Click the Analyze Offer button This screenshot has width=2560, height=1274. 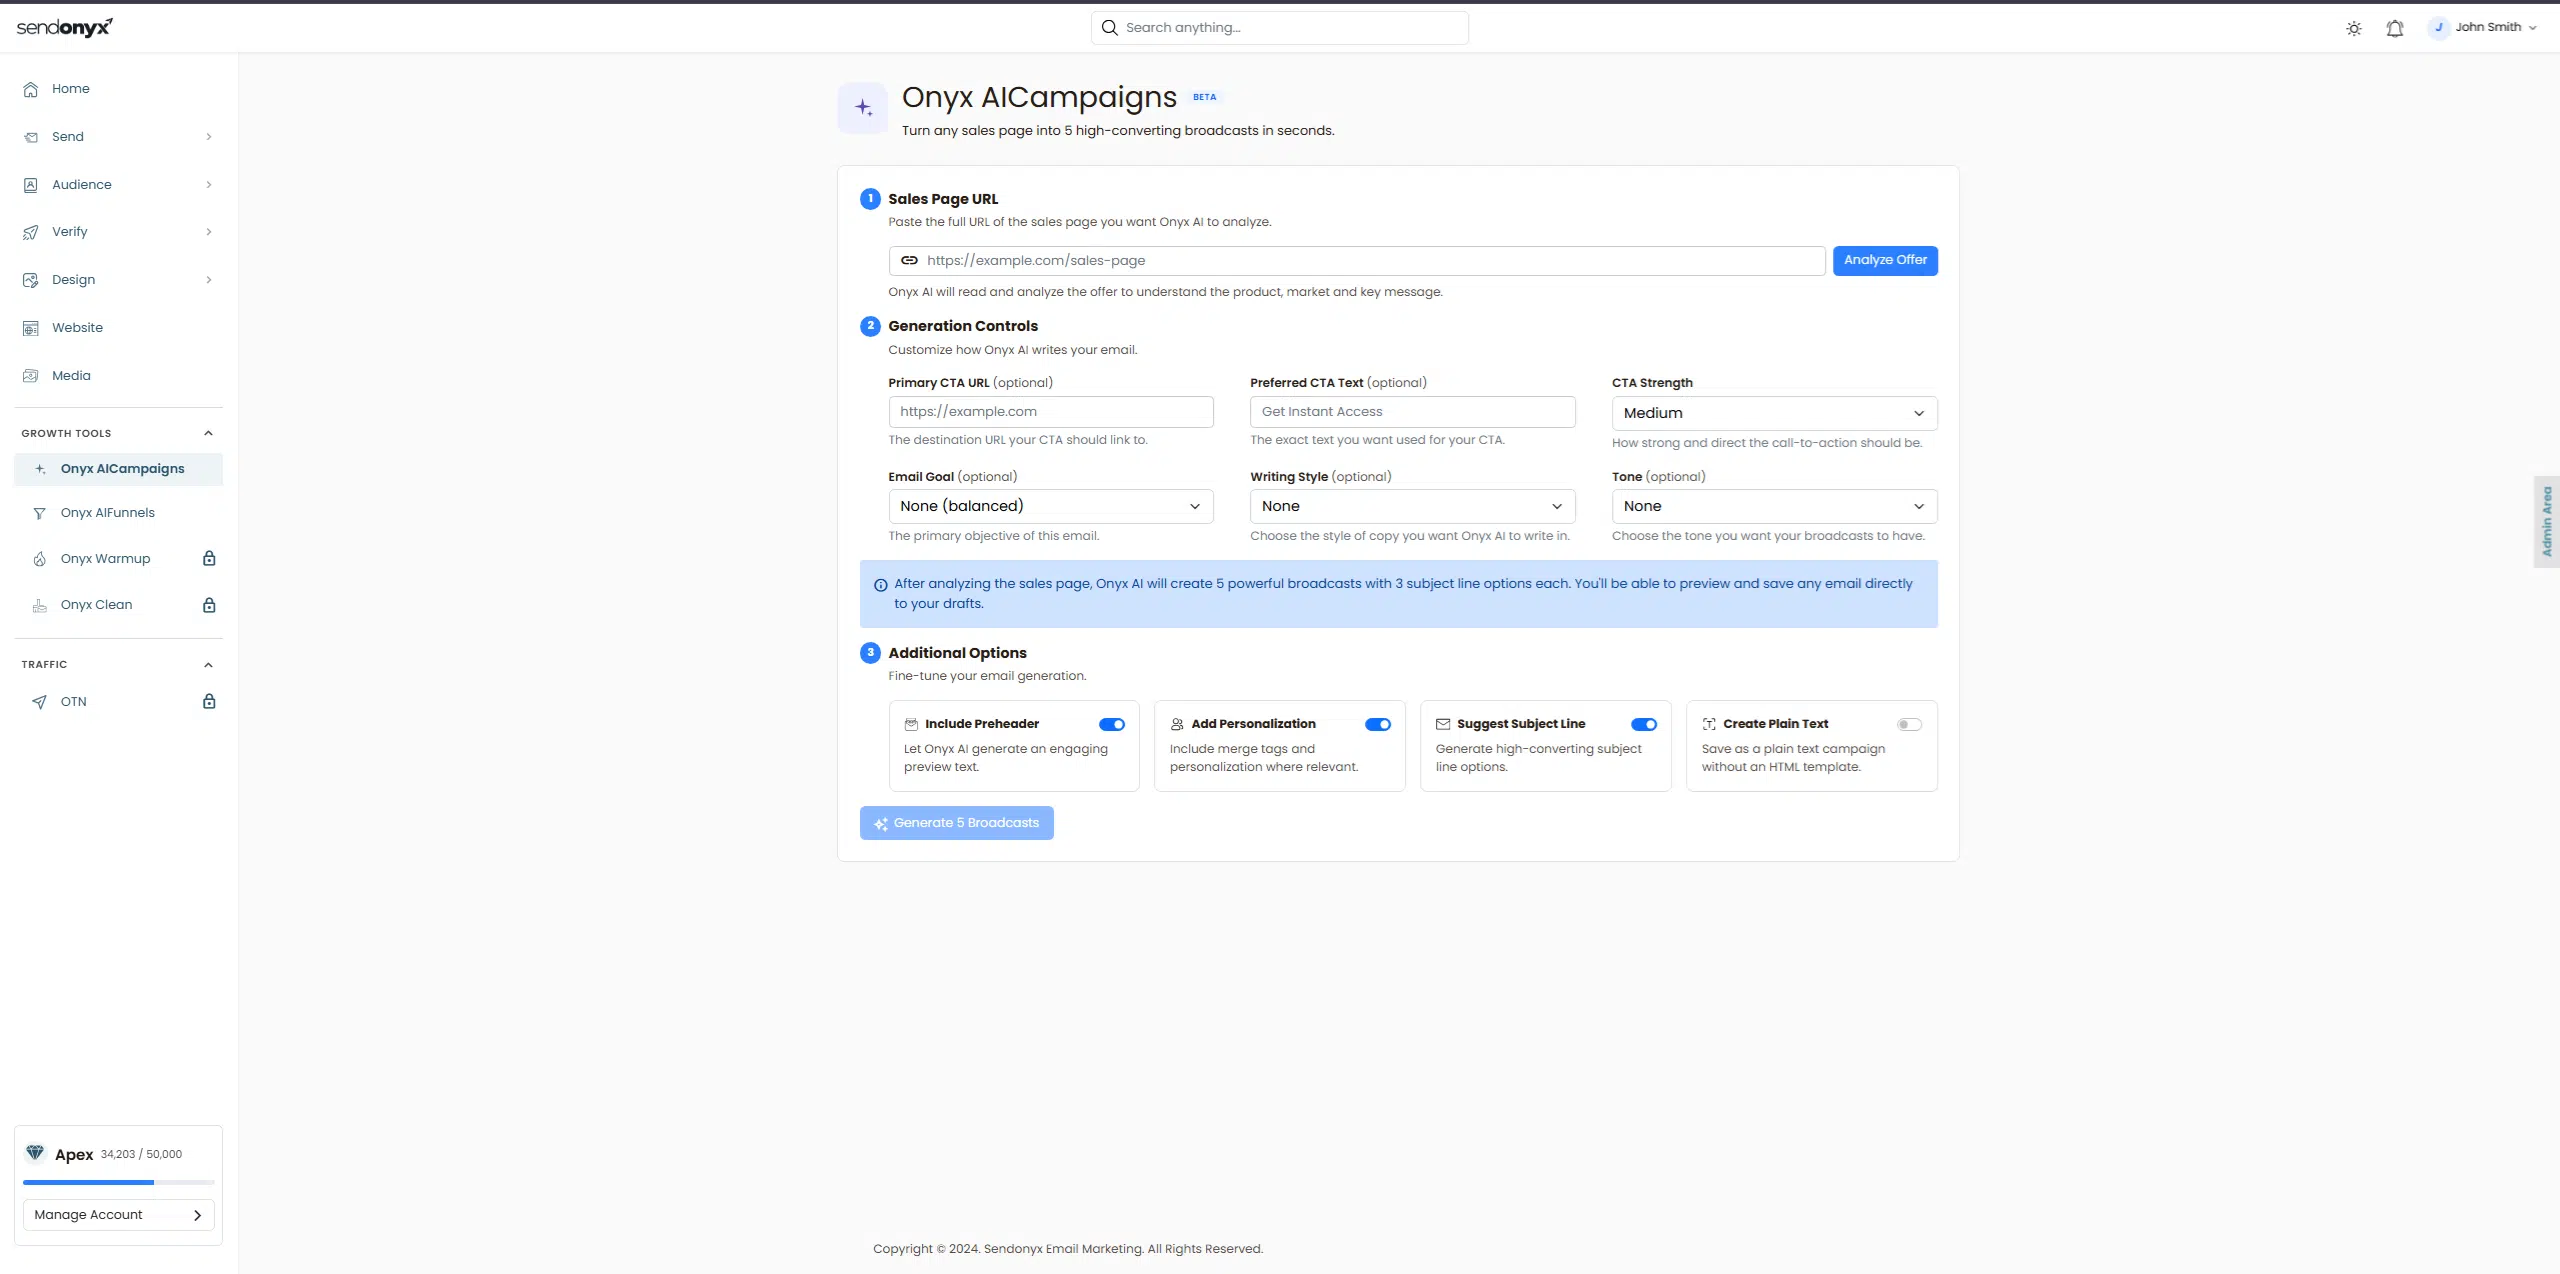(1885, 260)
